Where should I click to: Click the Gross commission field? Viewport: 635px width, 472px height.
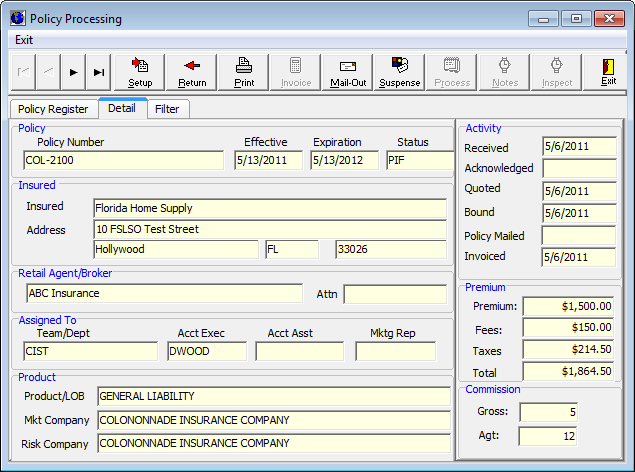click(548, 412)
